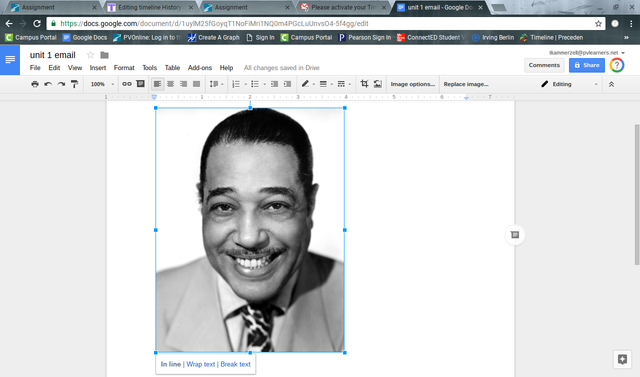Switch to Please activate your Gmail tab
The width and height of the screenshot is (640, 377).
point(343,7)
